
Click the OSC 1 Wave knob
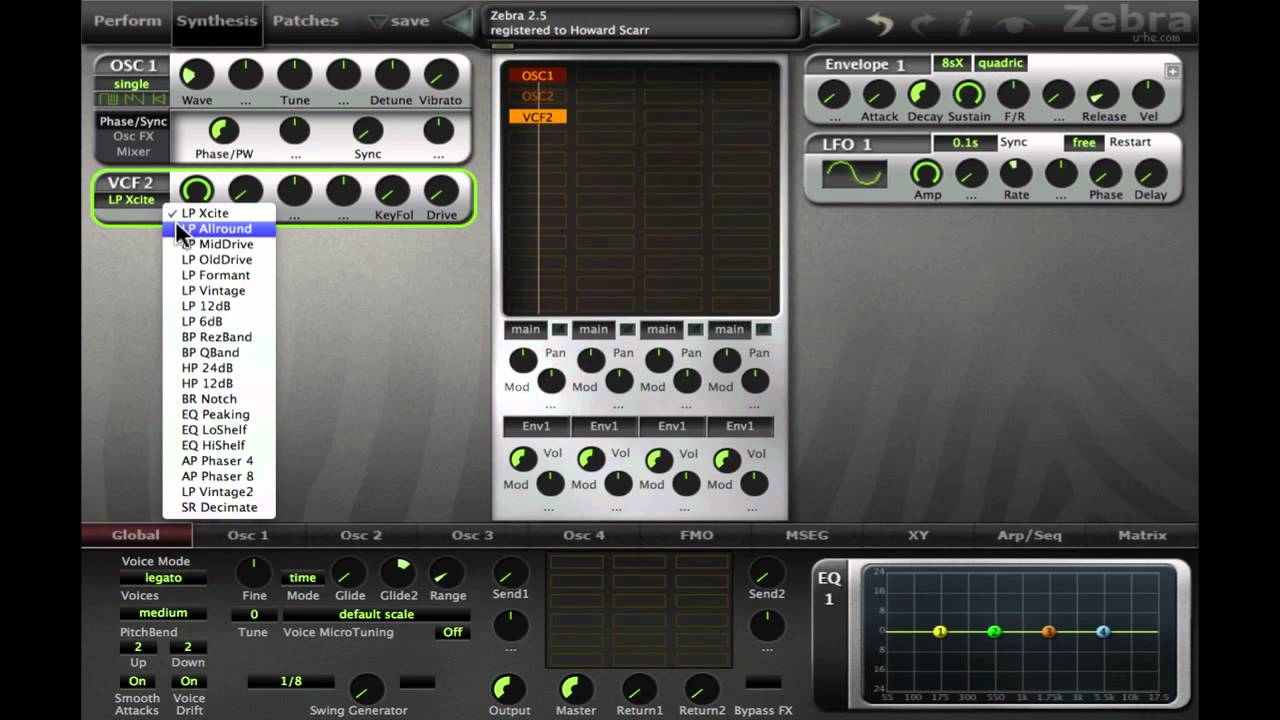point(196,74)
